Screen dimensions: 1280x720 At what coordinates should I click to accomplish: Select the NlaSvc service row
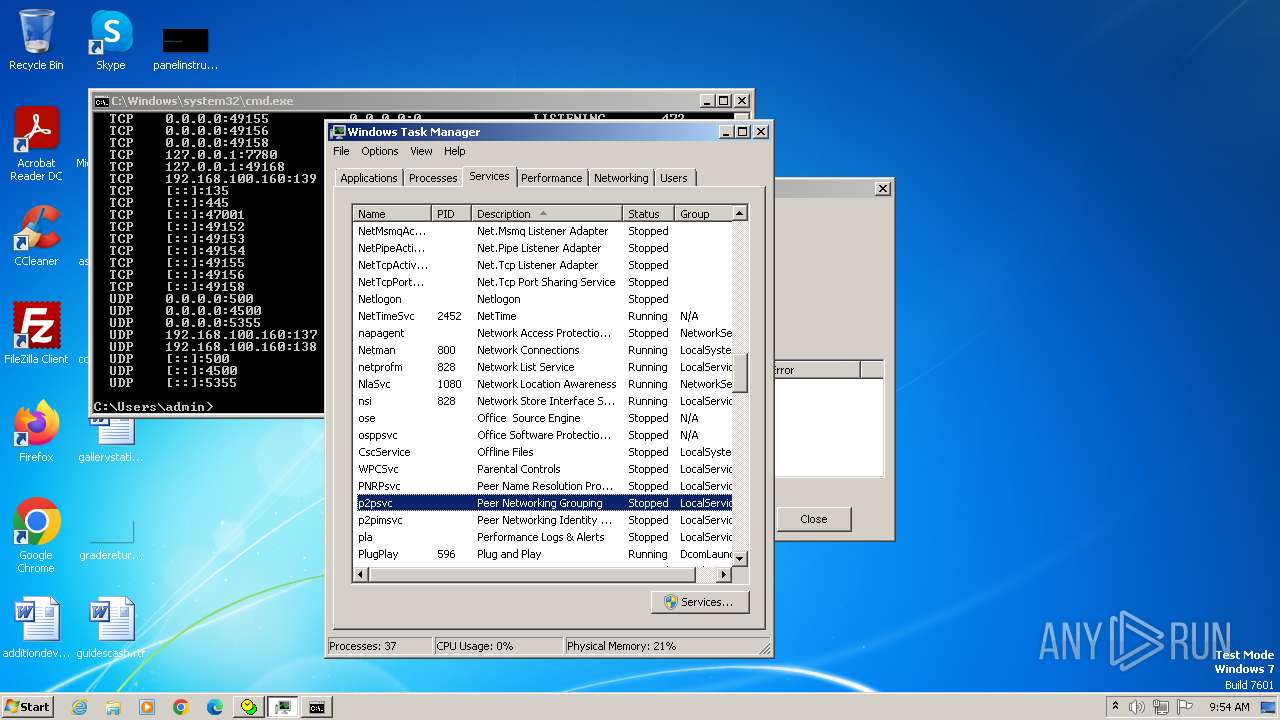tap(544, 384)
